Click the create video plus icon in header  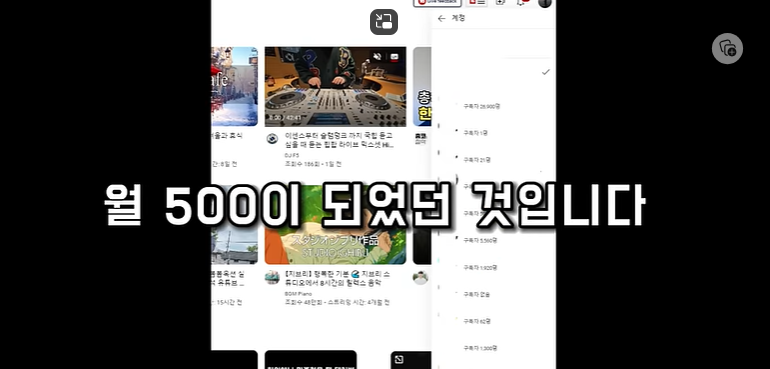tap(500, 2)
